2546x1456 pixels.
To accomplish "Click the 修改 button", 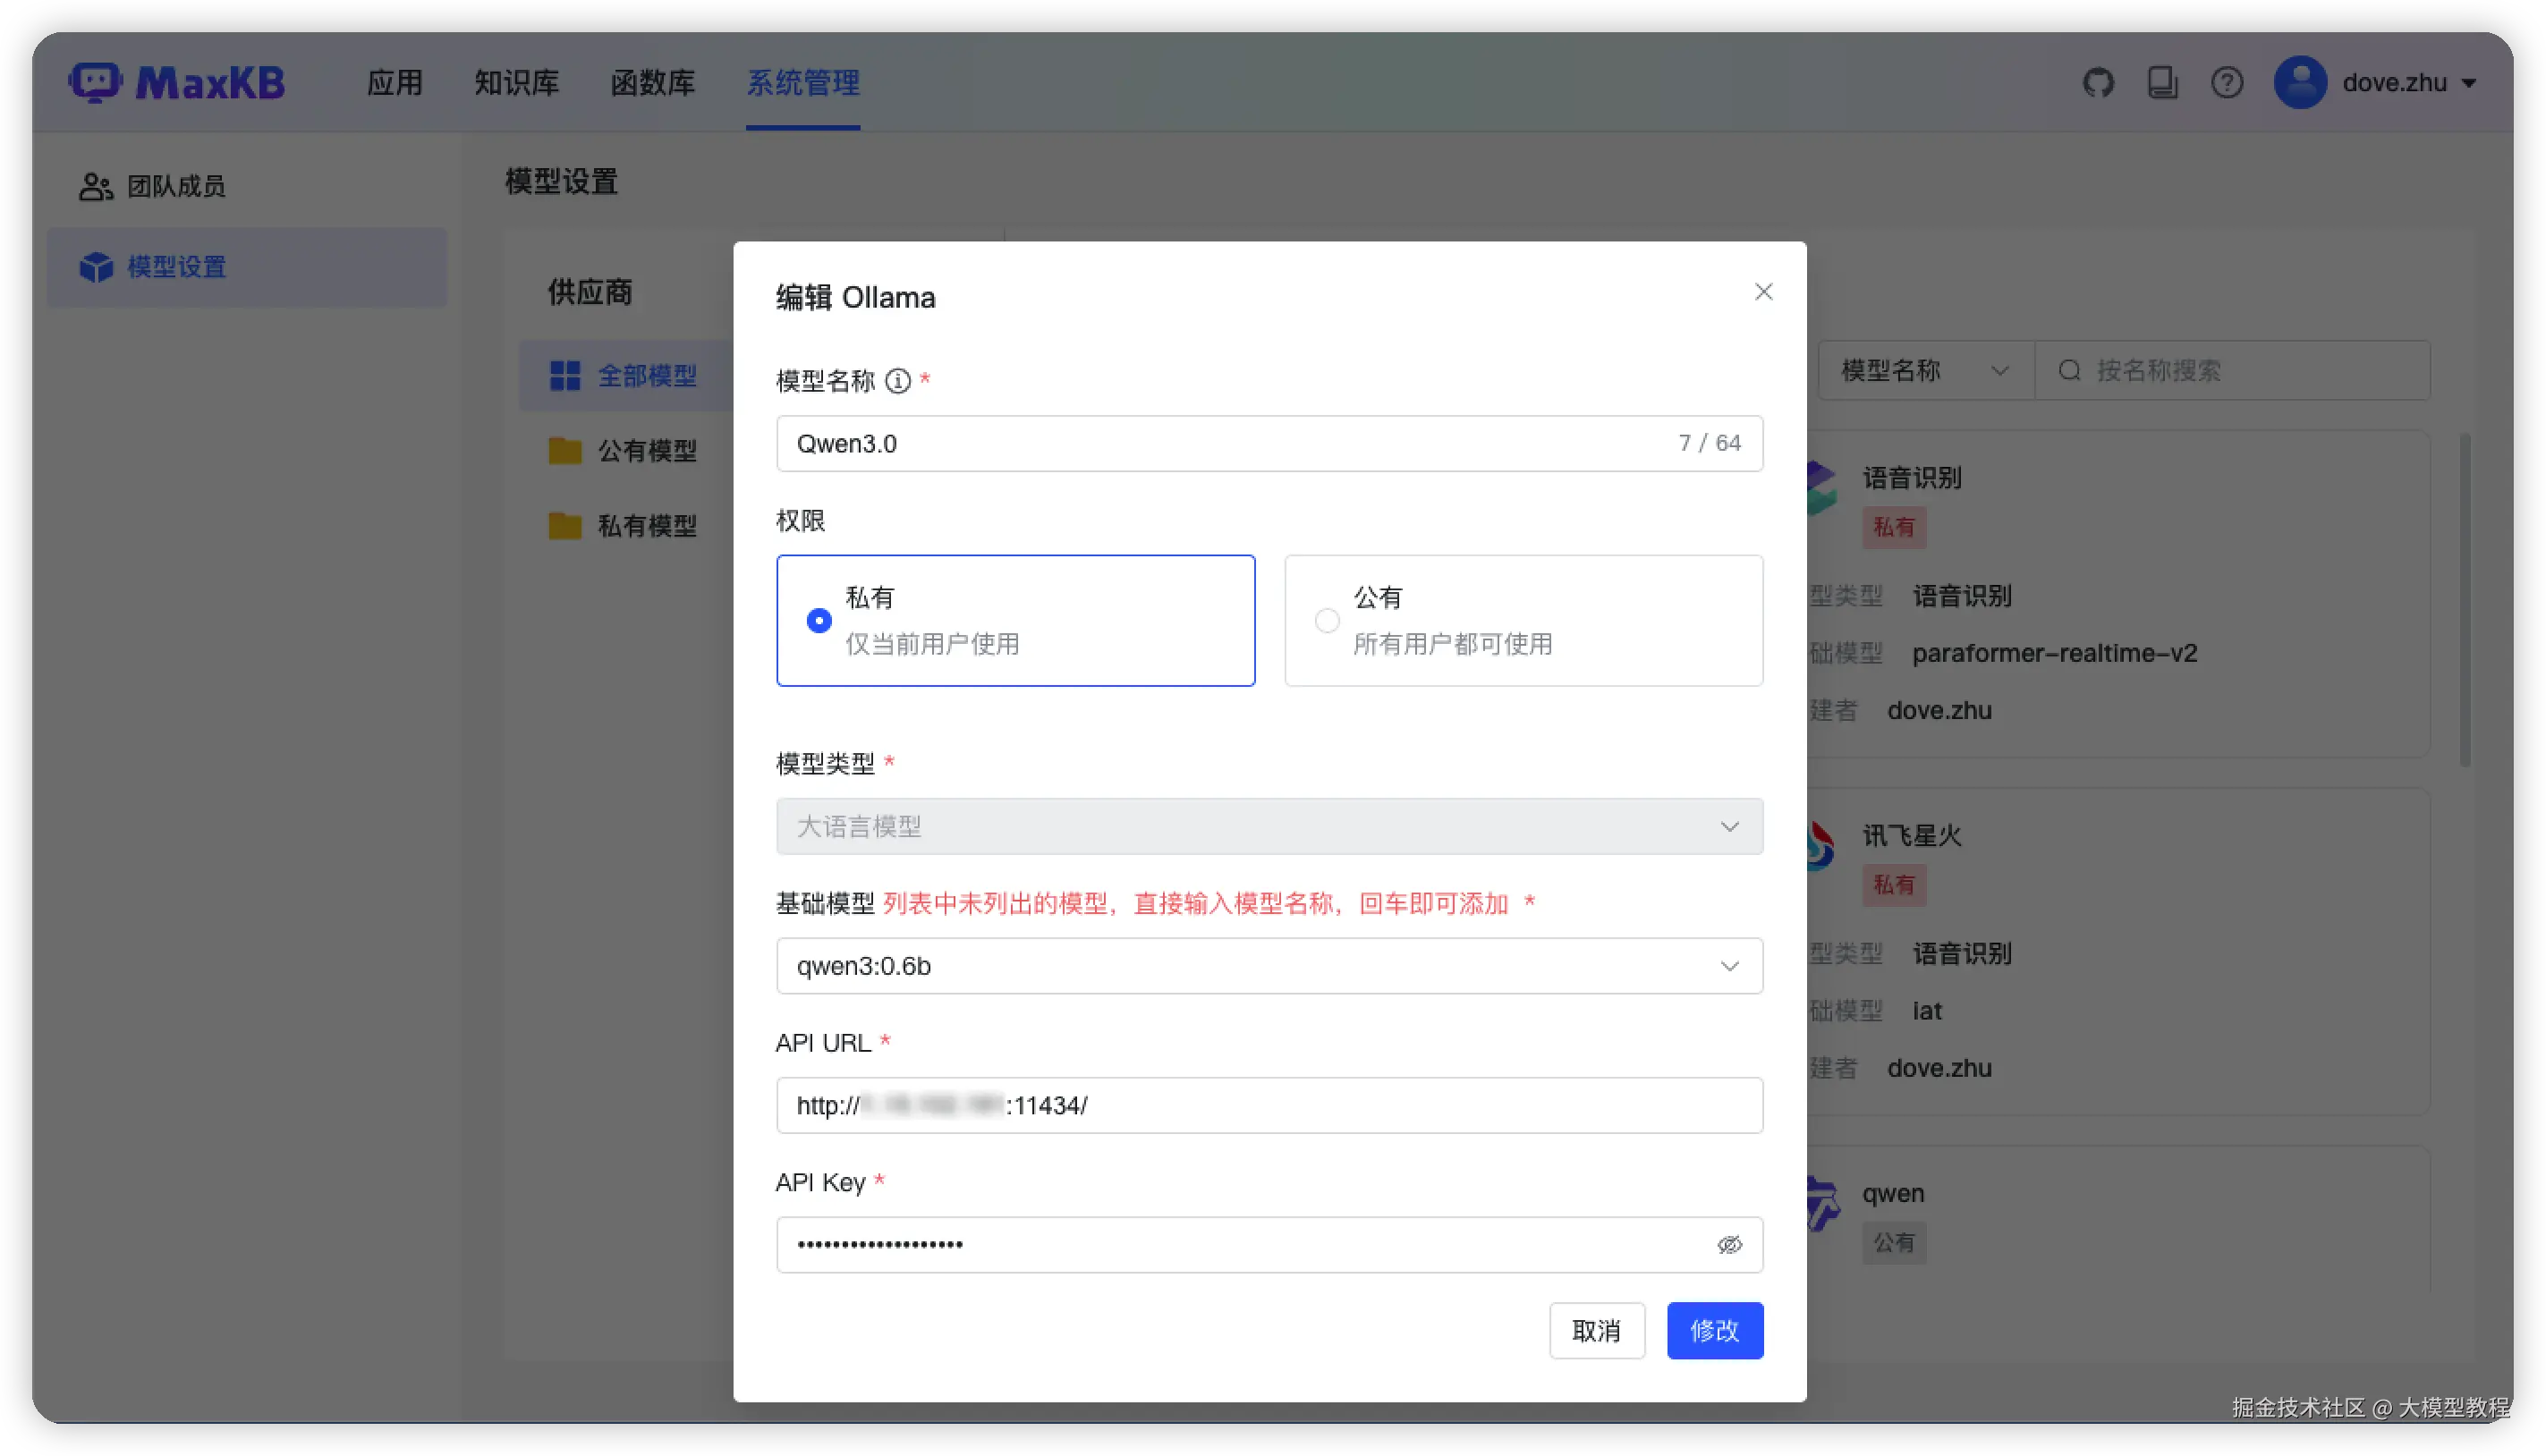I will click(1714, 1331).
